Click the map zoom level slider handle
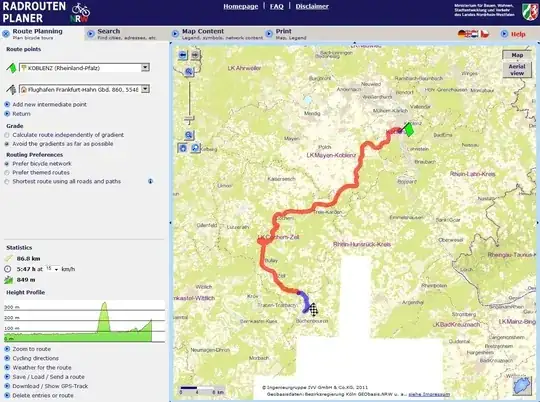The height and width of the screenshot is (402, 540). coord(189,119)
